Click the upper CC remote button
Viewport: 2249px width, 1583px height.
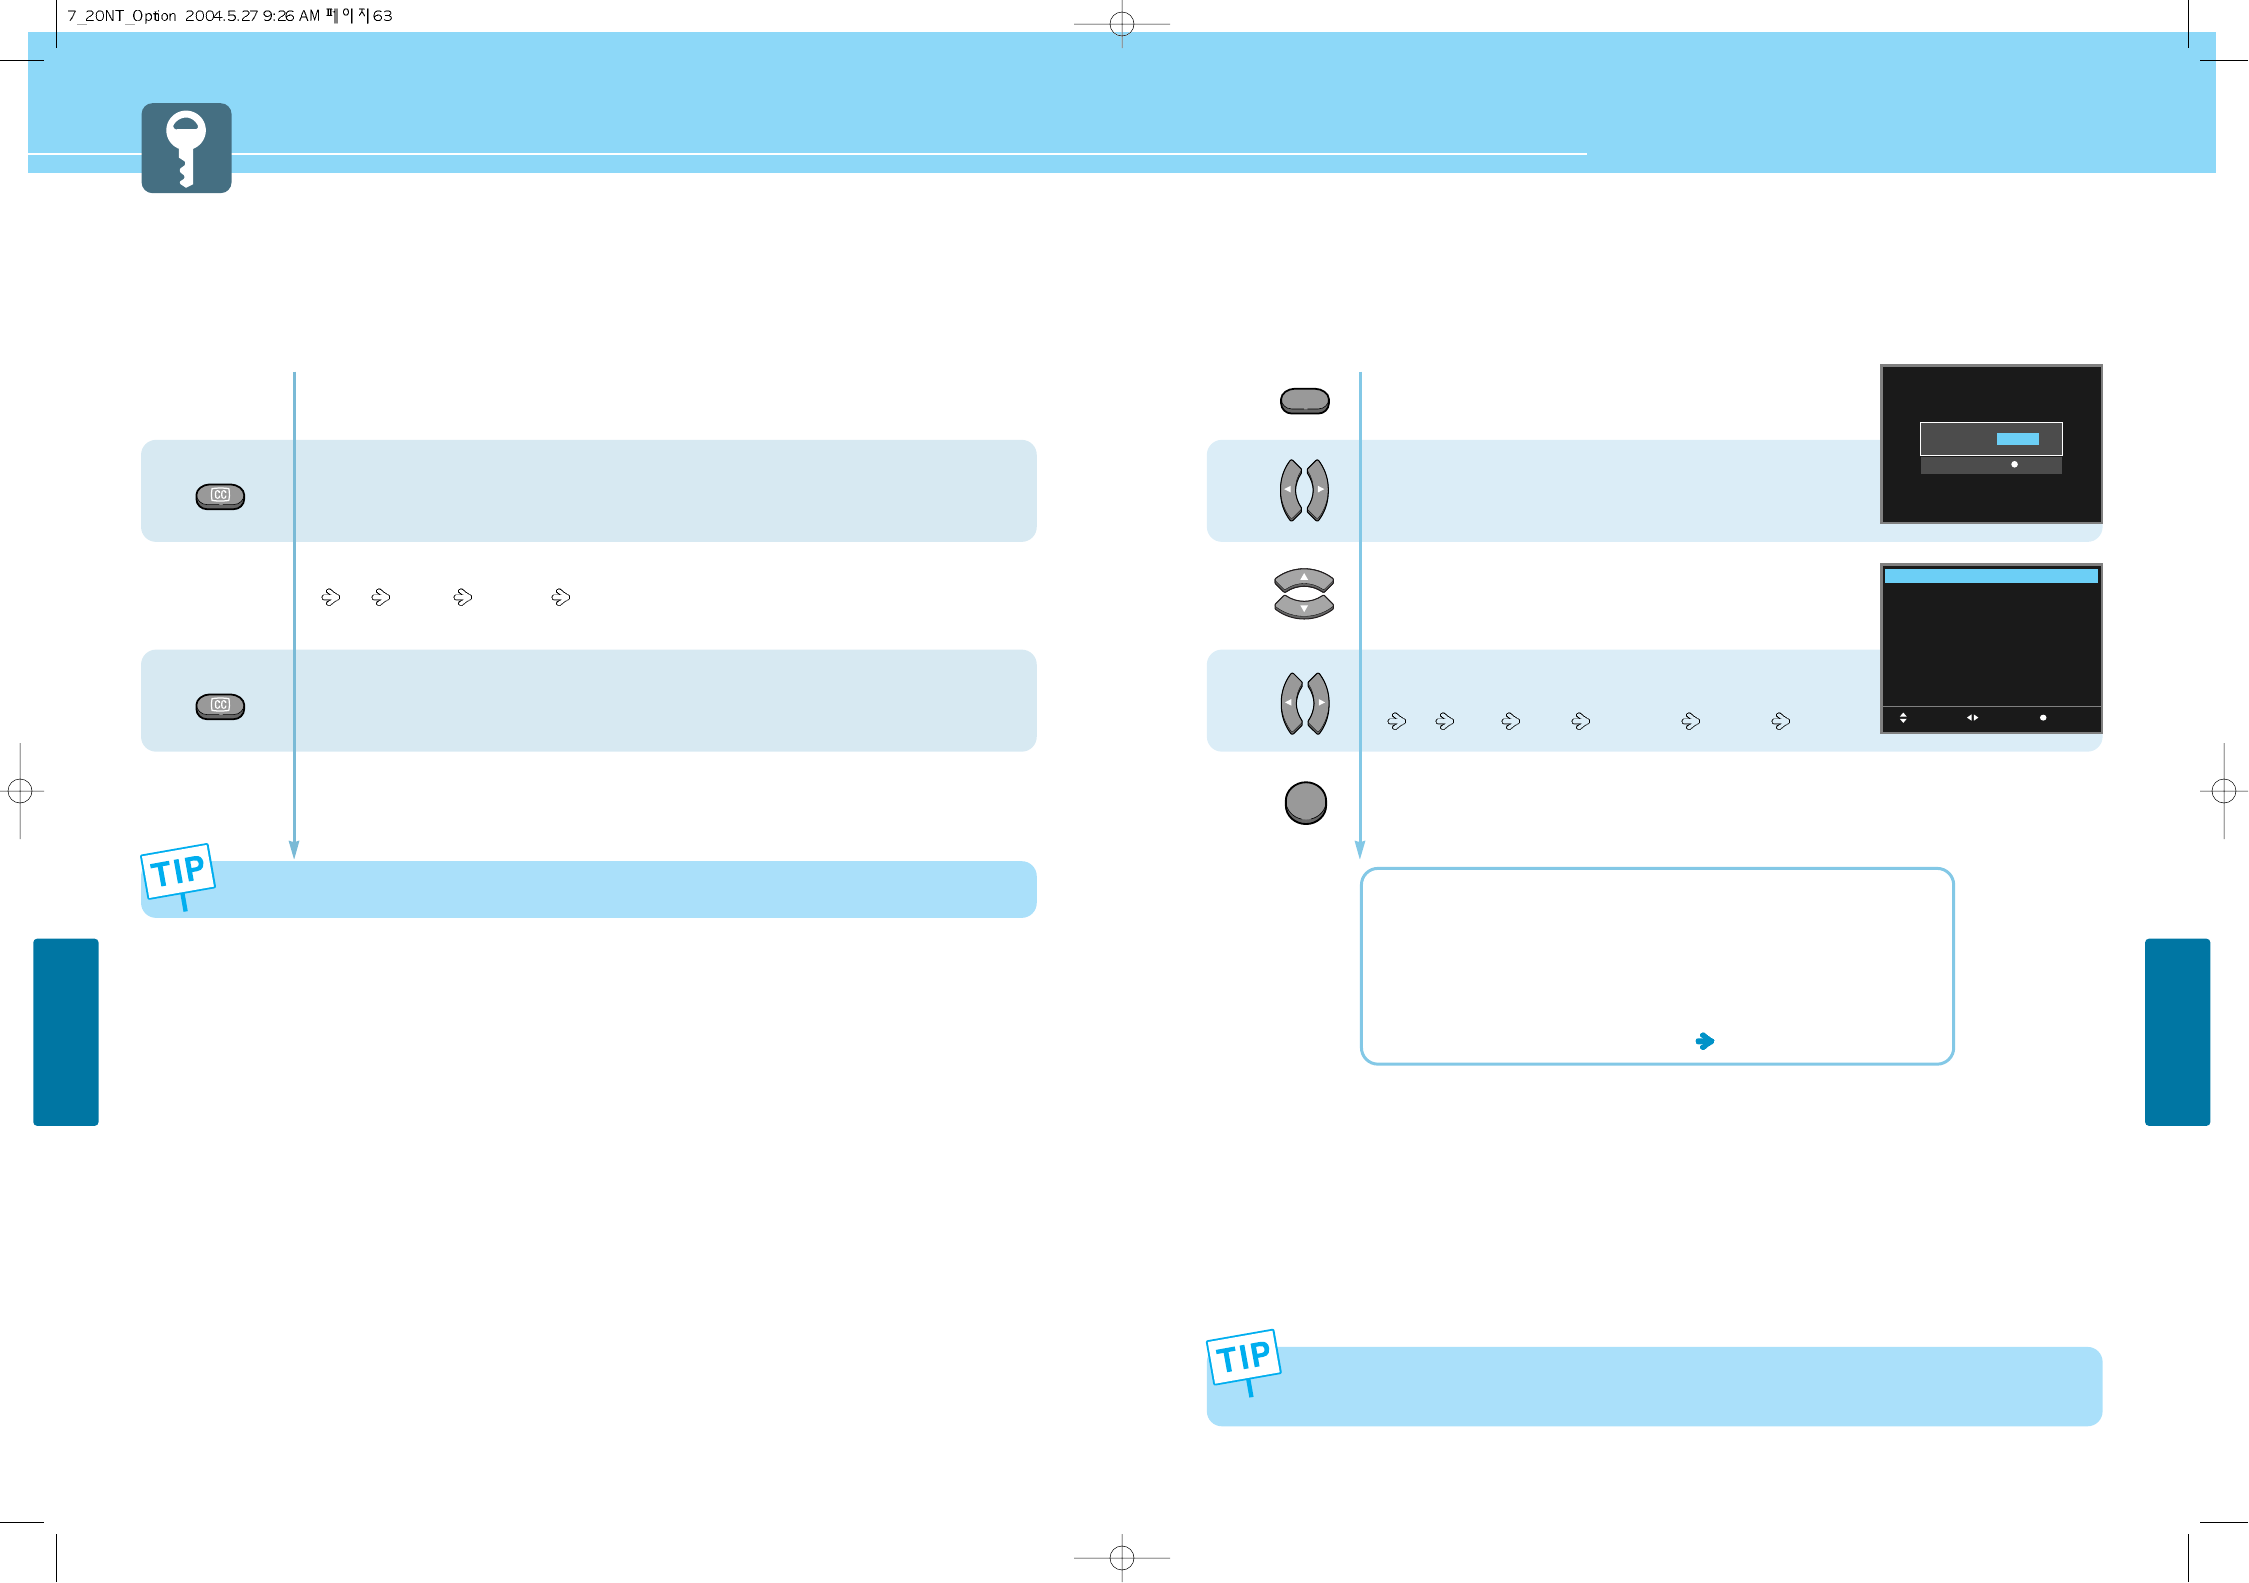click(220, 496)
